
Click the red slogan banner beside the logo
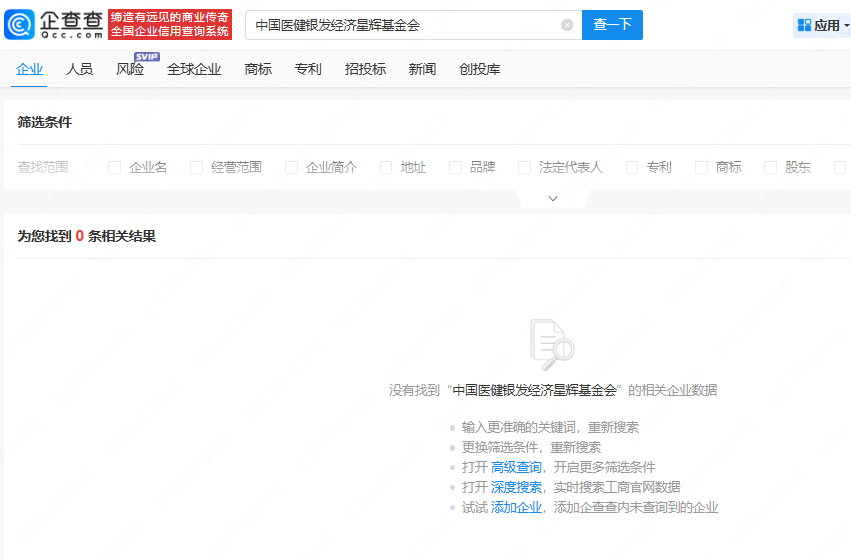click(170, 25)
